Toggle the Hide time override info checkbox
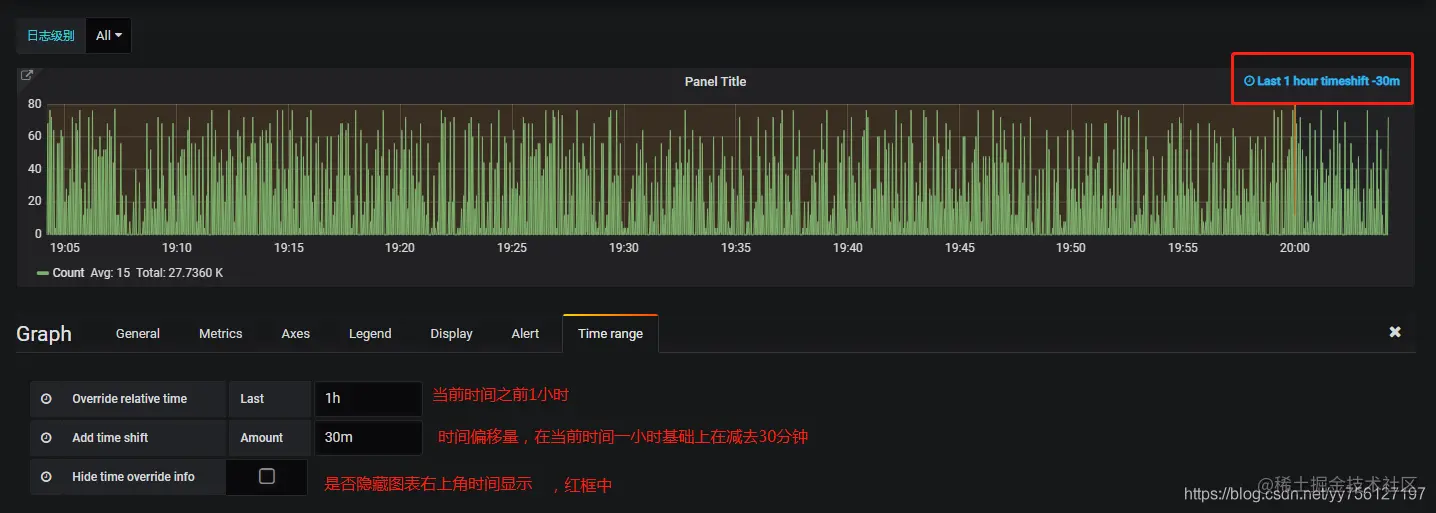The width and height of the screenshot is (1436, 513). [267, 476]
